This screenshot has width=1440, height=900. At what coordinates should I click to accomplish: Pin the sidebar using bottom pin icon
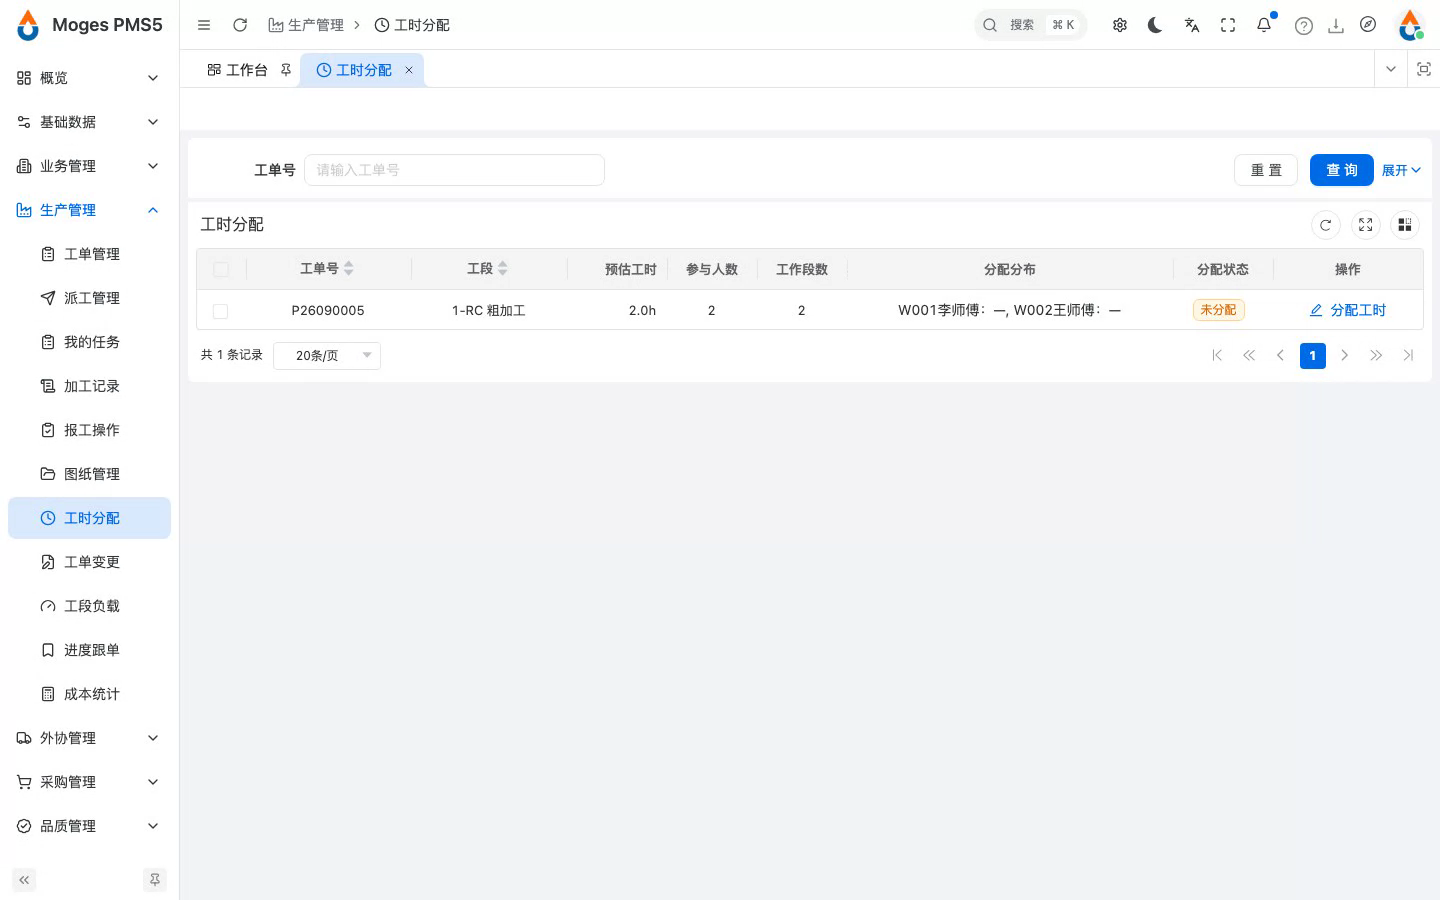155,880
